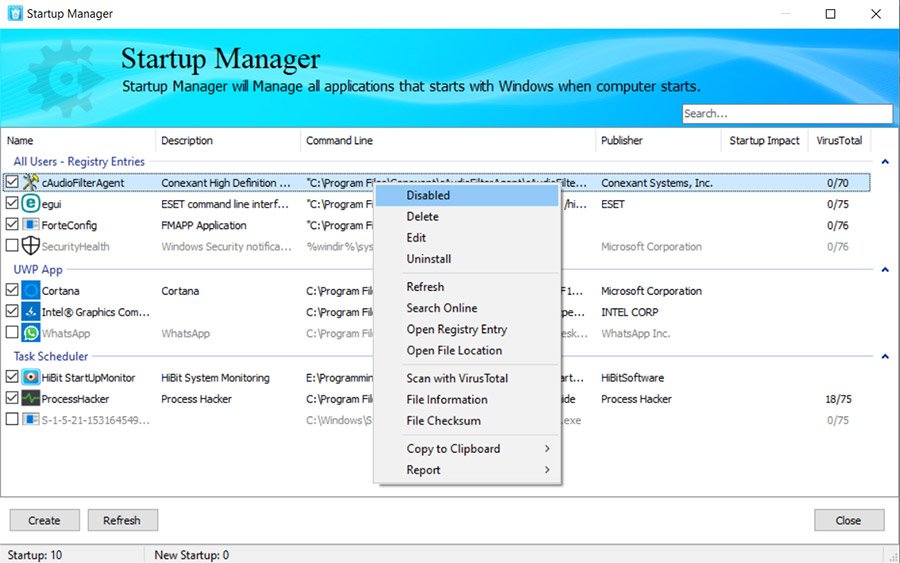Click the SecurityHealth shield icon

pyautogui.click(x=30, y=246)
